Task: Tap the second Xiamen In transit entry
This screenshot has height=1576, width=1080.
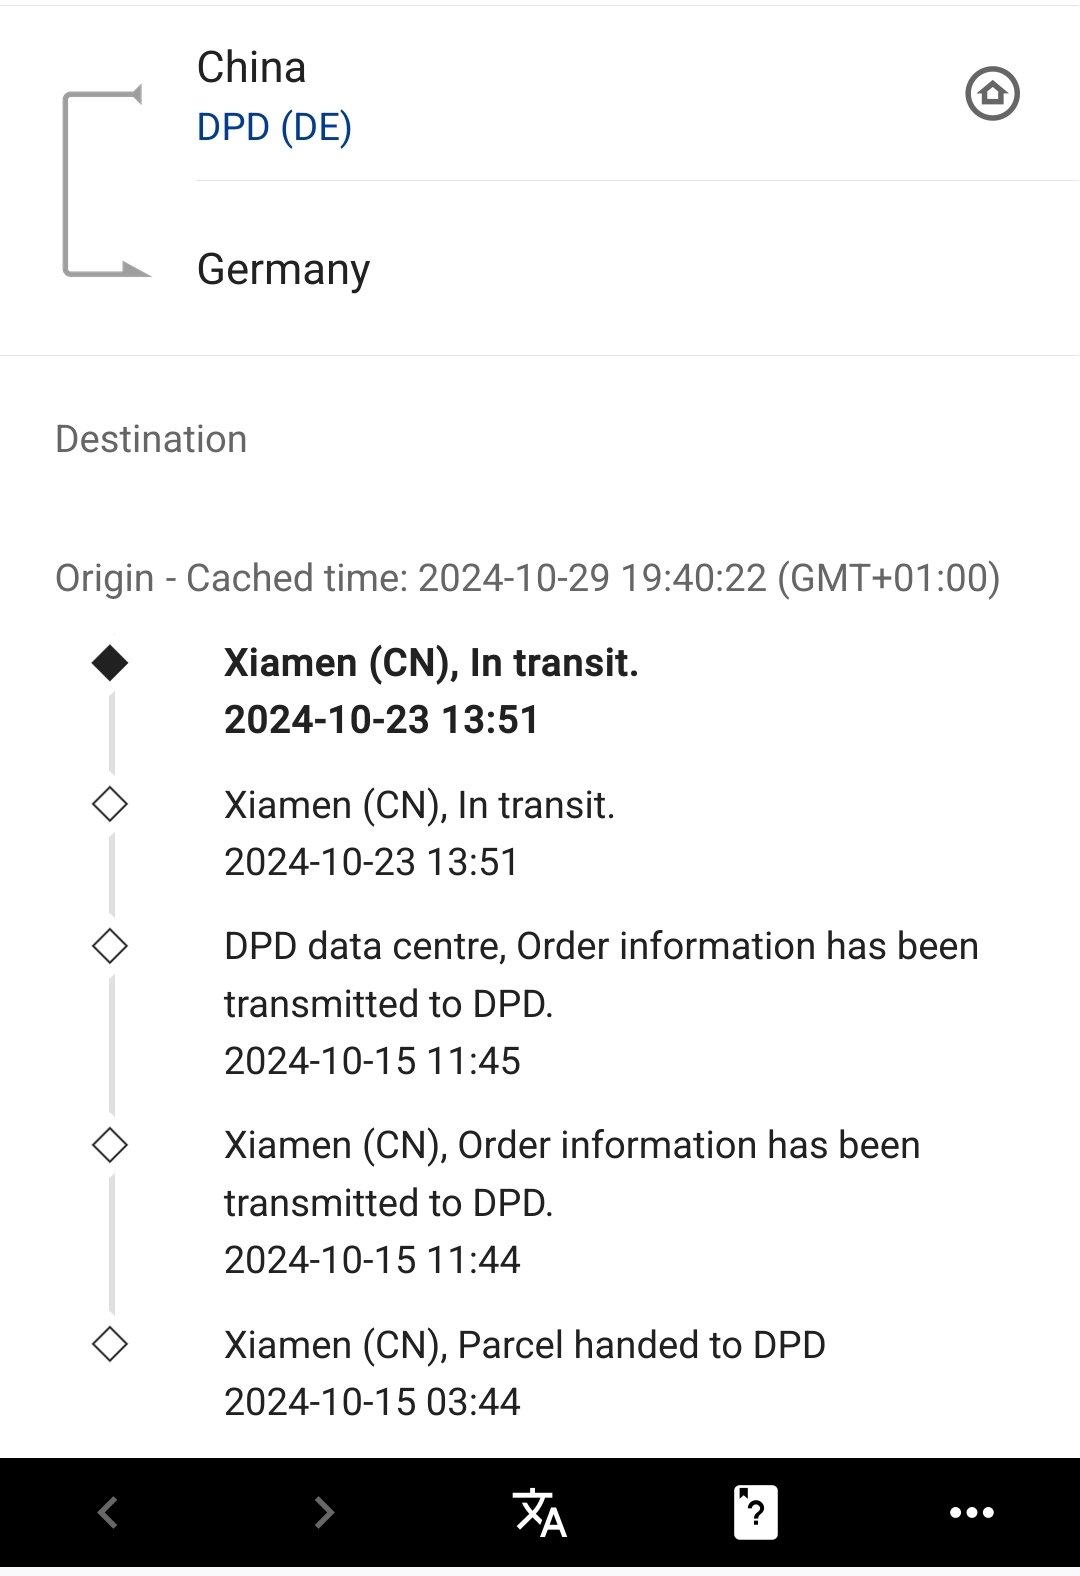Action: 419,832
